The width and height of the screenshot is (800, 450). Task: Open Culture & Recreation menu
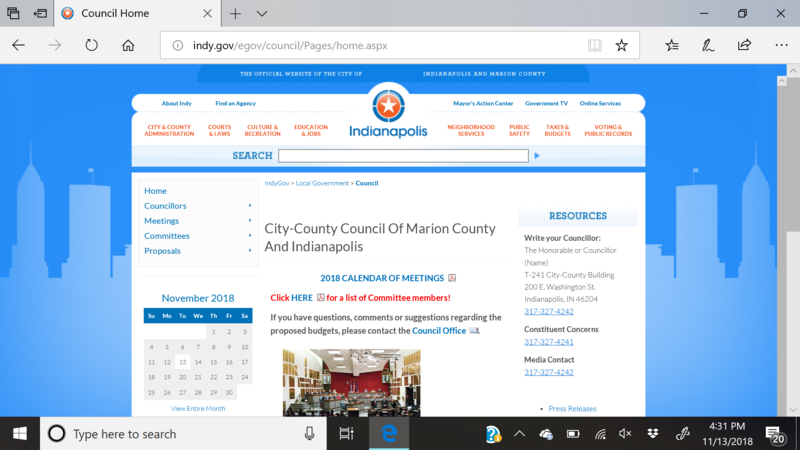click(262, 131)
